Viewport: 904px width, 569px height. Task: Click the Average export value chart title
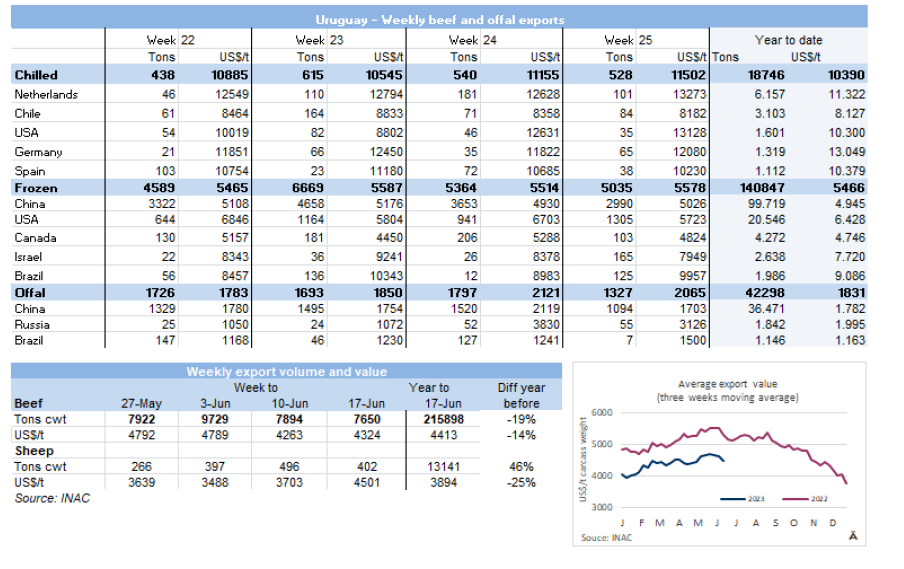pos(726,390)
